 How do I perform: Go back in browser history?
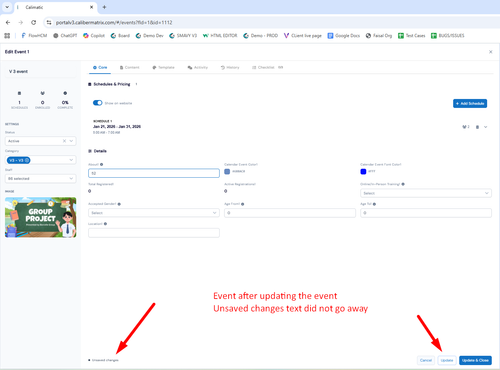(x=8, y=22)
